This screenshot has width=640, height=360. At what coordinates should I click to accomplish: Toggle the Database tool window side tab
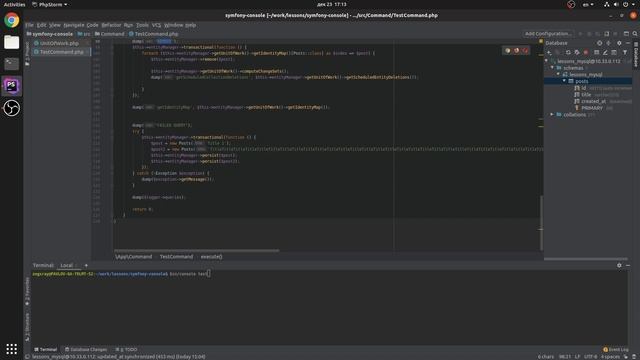pyautogui.click(x=636, y=54)
